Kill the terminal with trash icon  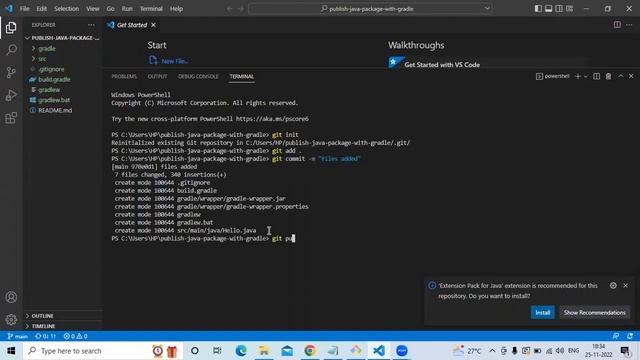[x=608, y=76]
